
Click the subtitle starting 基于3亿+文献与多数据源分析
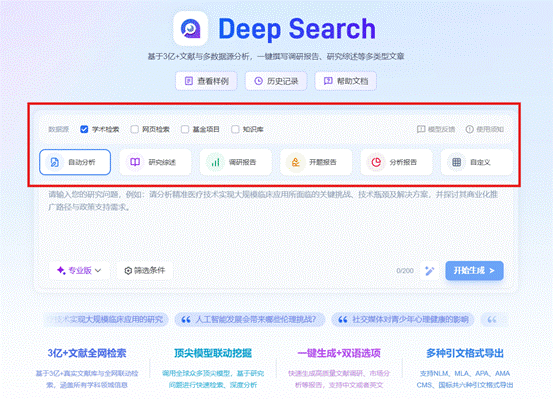pos(276,56)
